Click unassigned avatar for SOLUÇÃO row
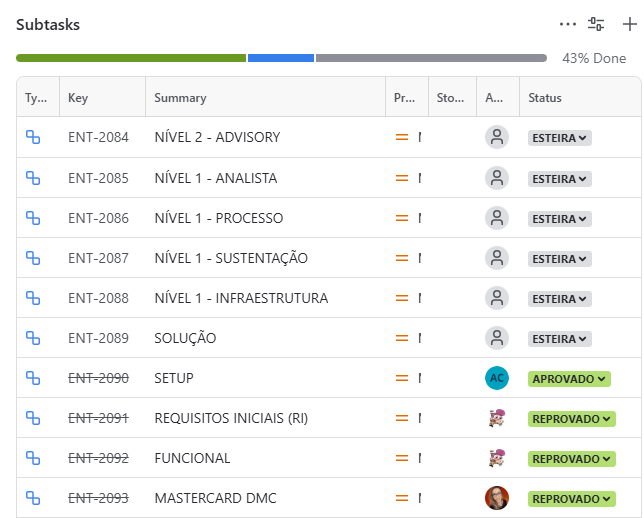 (497, 338)
